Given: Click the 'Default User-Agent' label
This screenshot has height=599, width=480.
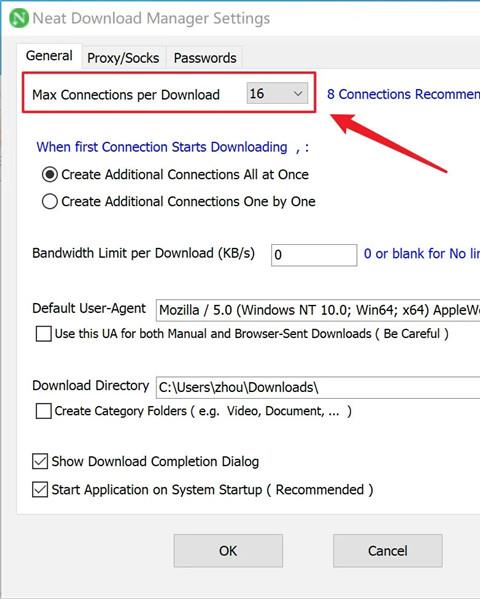Looking at the screenshot, I should [x=89, y=308].
